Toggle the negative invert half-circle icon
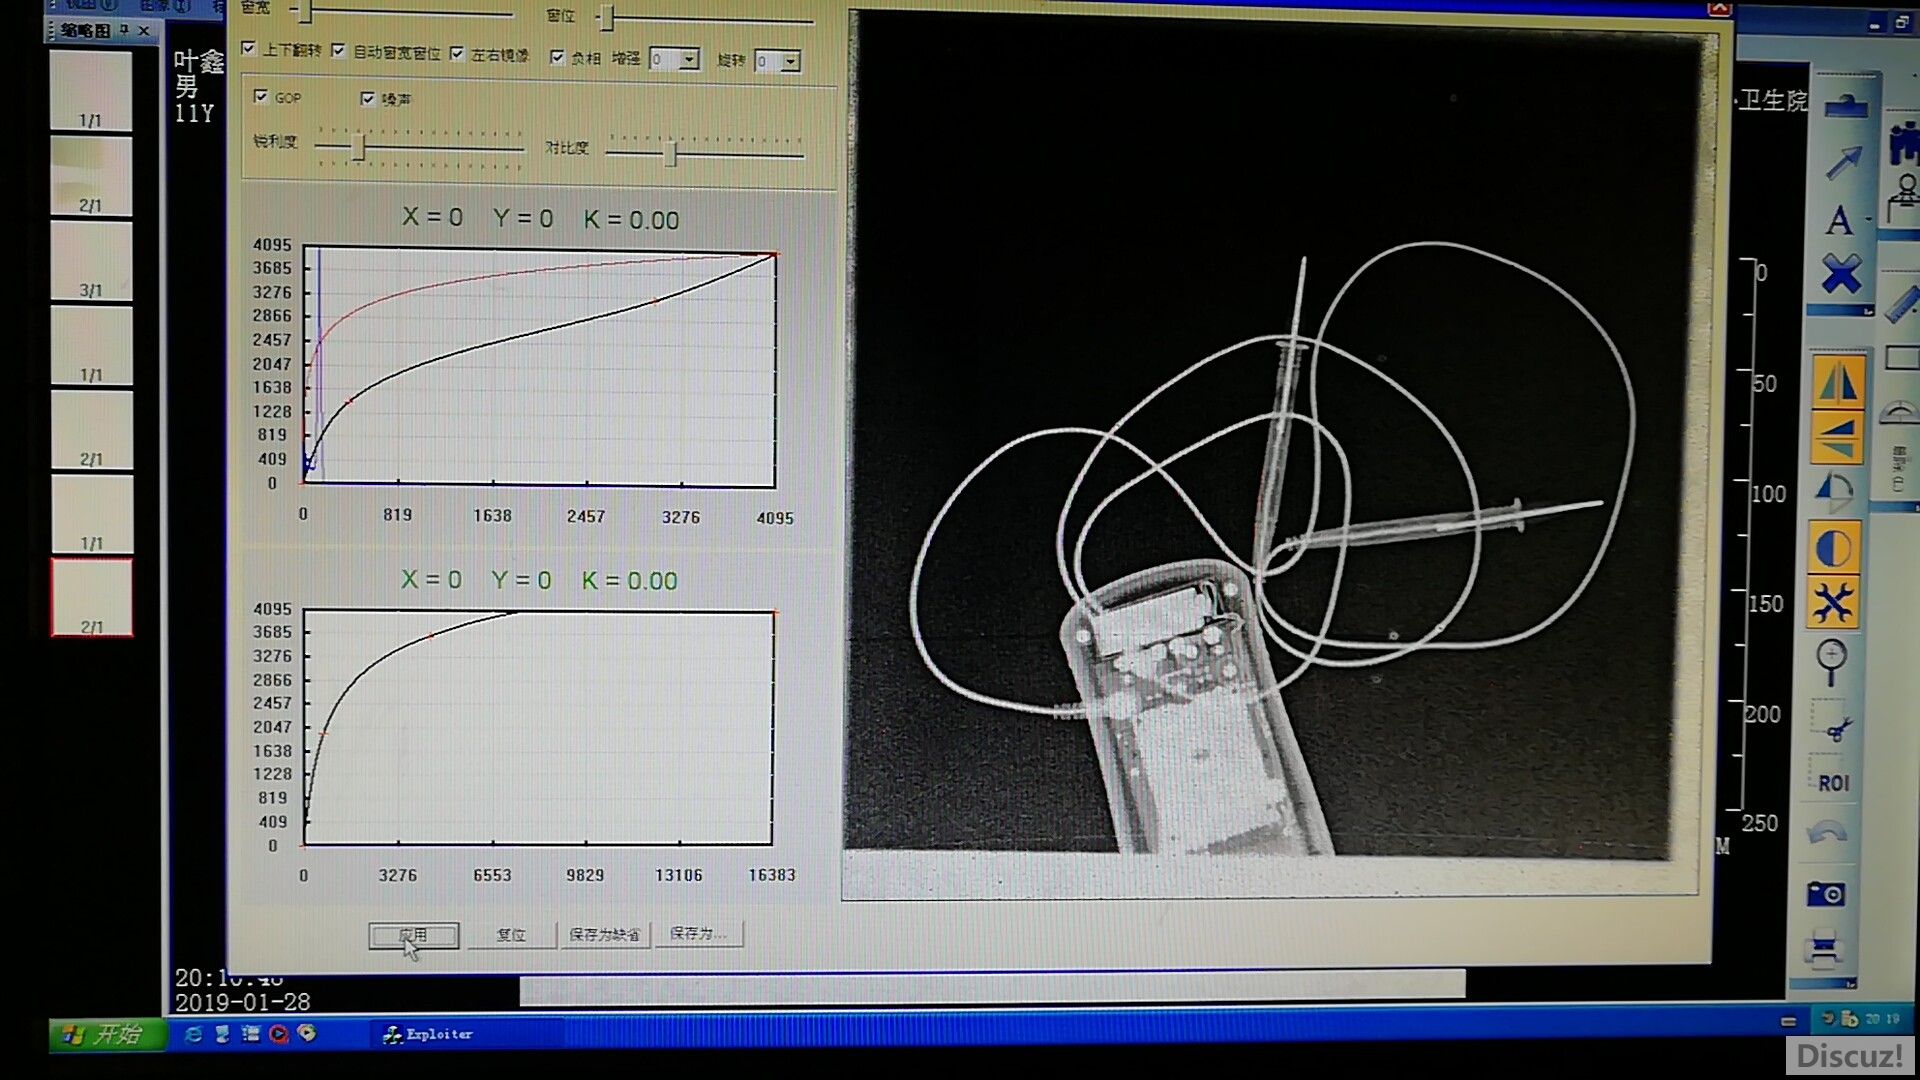The width and height of the screenshot is (1920, 1080). click(x=1833, y=548)
